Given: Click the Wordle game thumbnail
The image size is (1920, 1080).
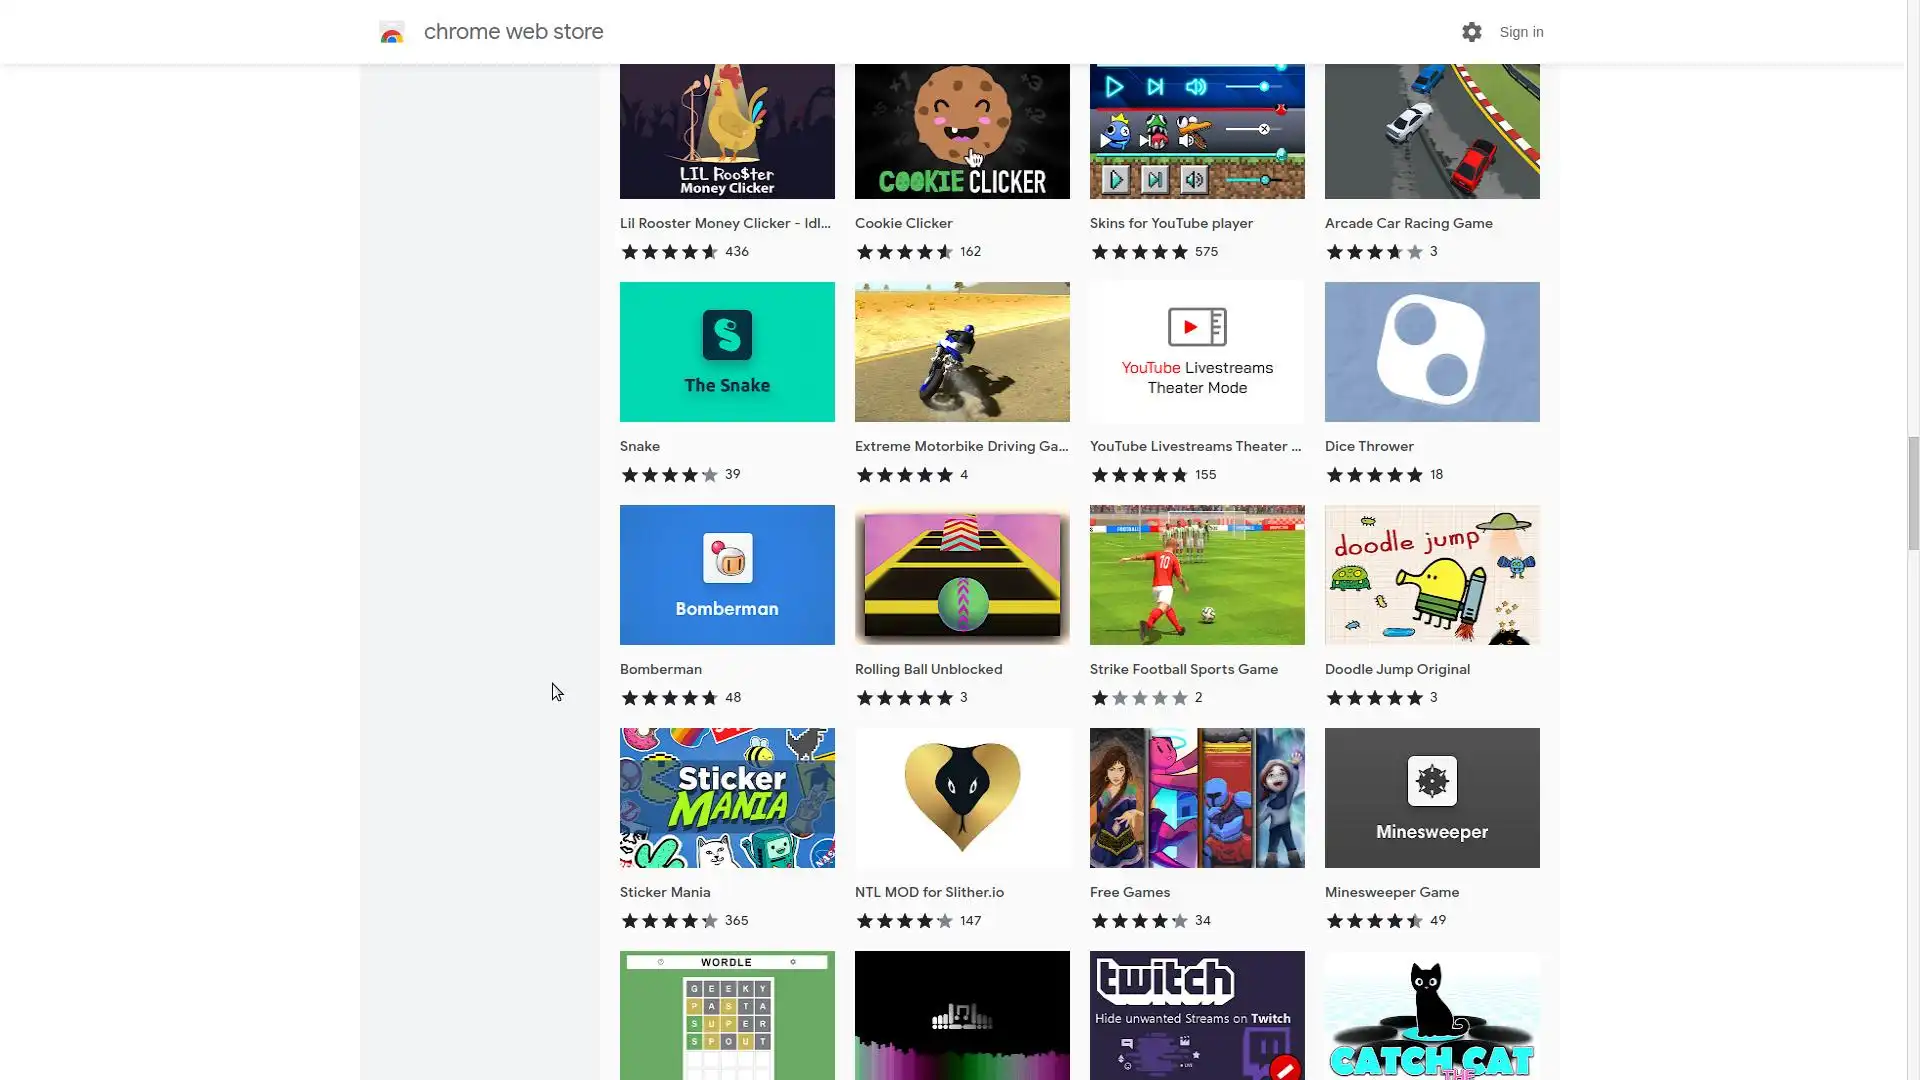Looking at the screenshot, I should point(727,1014).
